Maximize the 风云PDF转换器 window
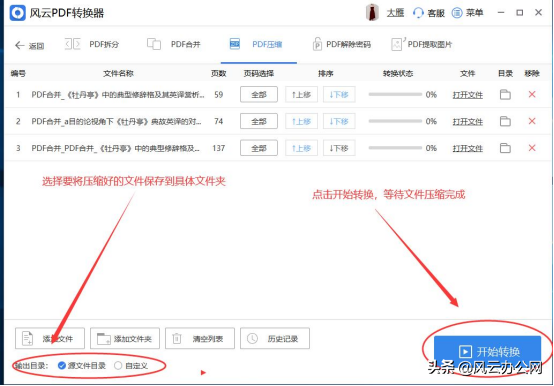Image resolution: width=554 pixels, height=386 pixels. [x=519, y=13]
